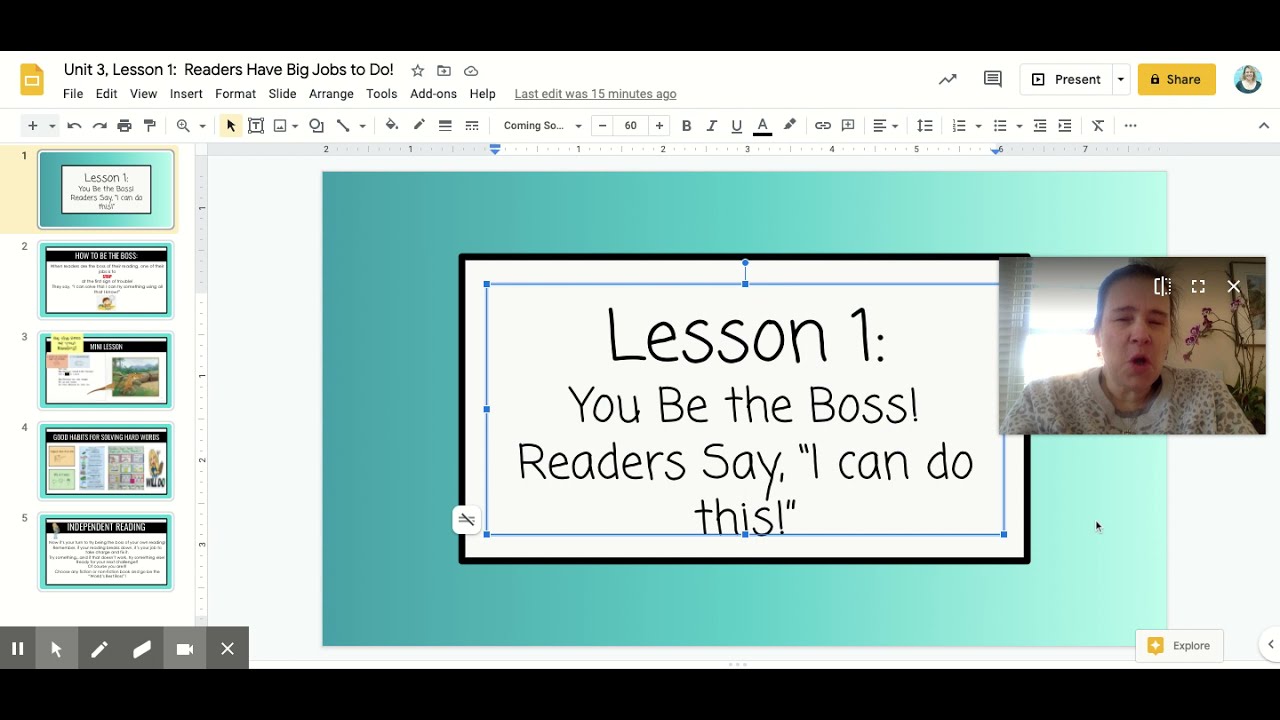Toggle bold formatting
The image size is (1280, 720).
point(686,126)
